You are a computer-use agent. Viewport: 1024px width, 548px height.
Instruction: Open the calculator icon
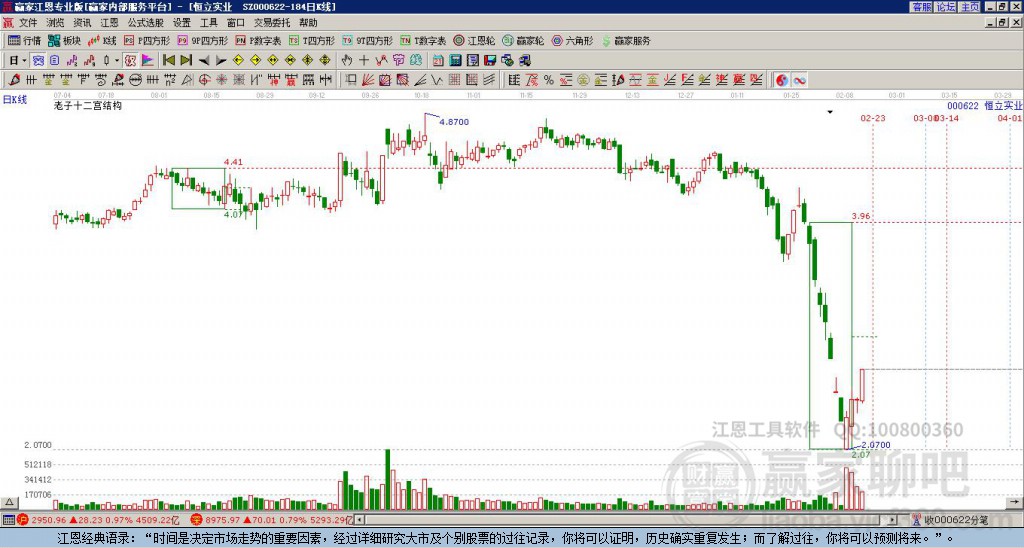pyautogui.click(x=455, y=60)
